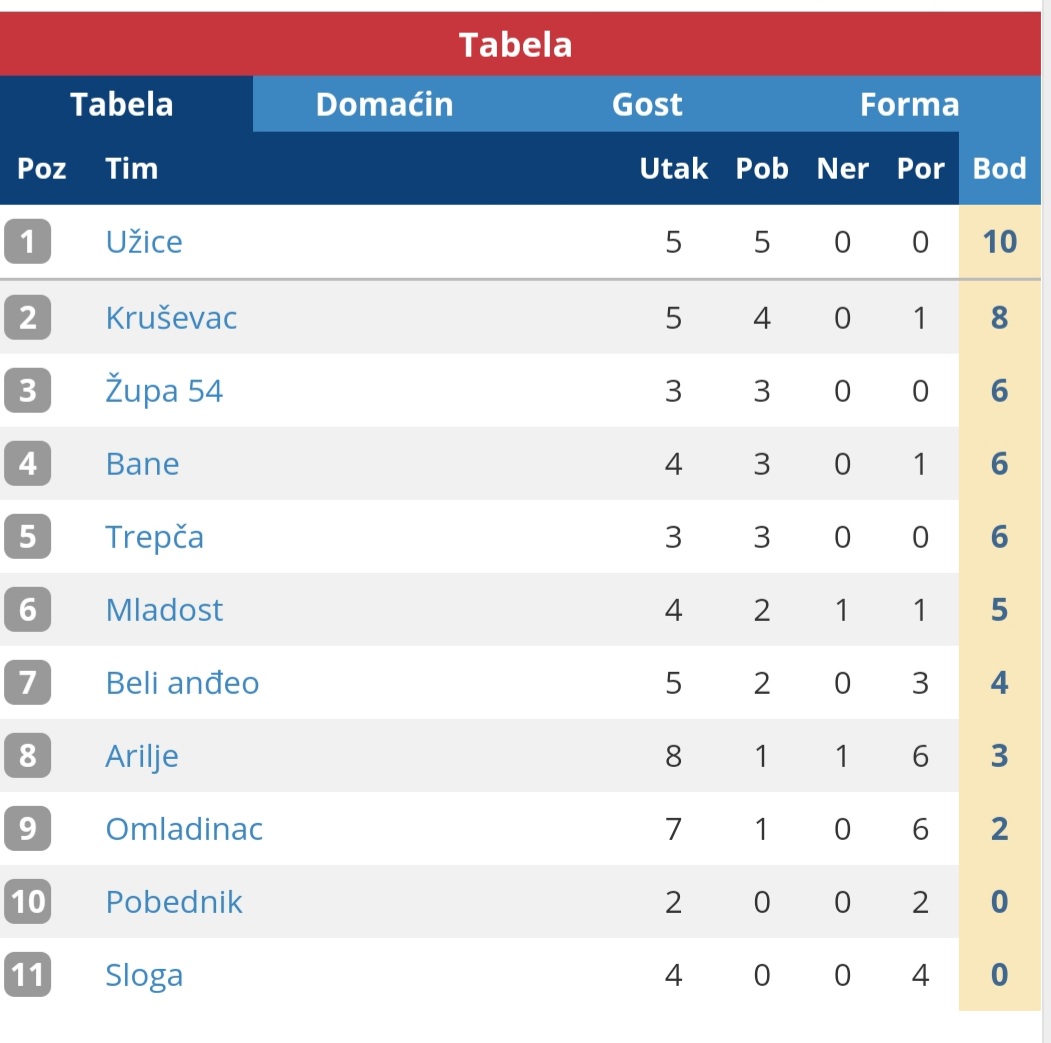Click the Sloga team link
This screenshot has height=1043, width=1051.
click(143, 975)
